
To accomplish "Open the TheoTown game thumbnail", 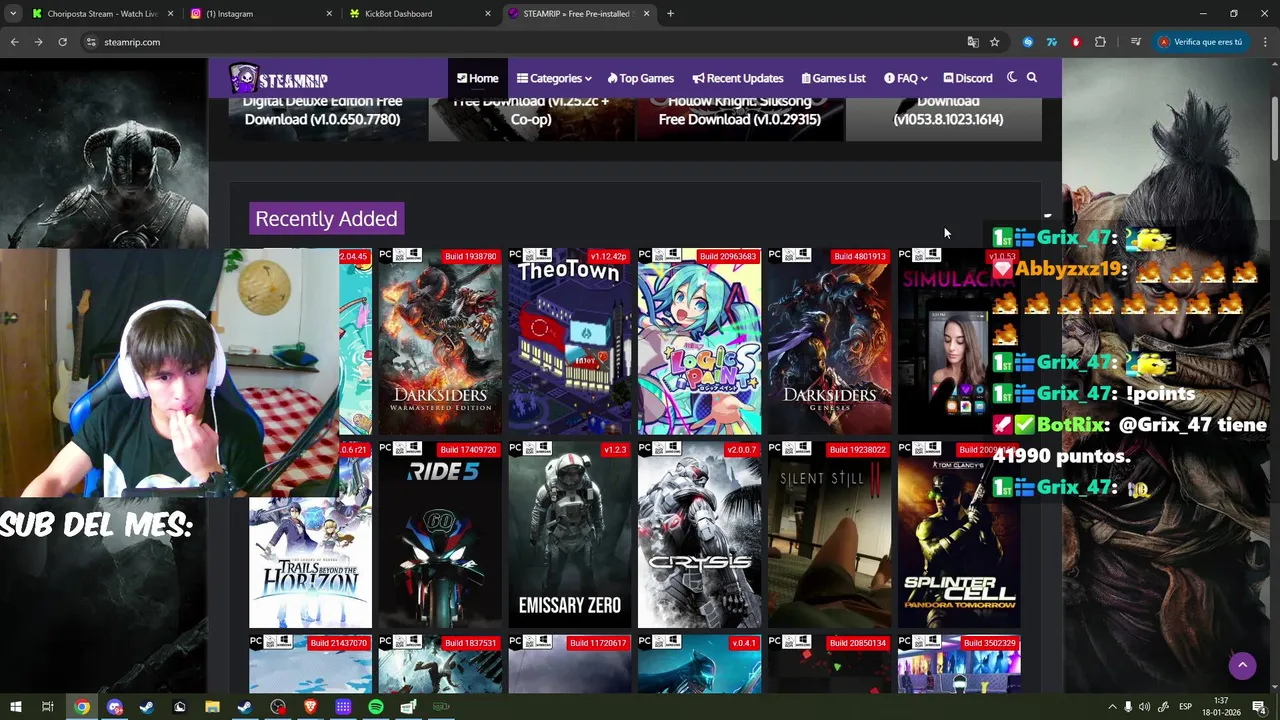I will 570,341.
